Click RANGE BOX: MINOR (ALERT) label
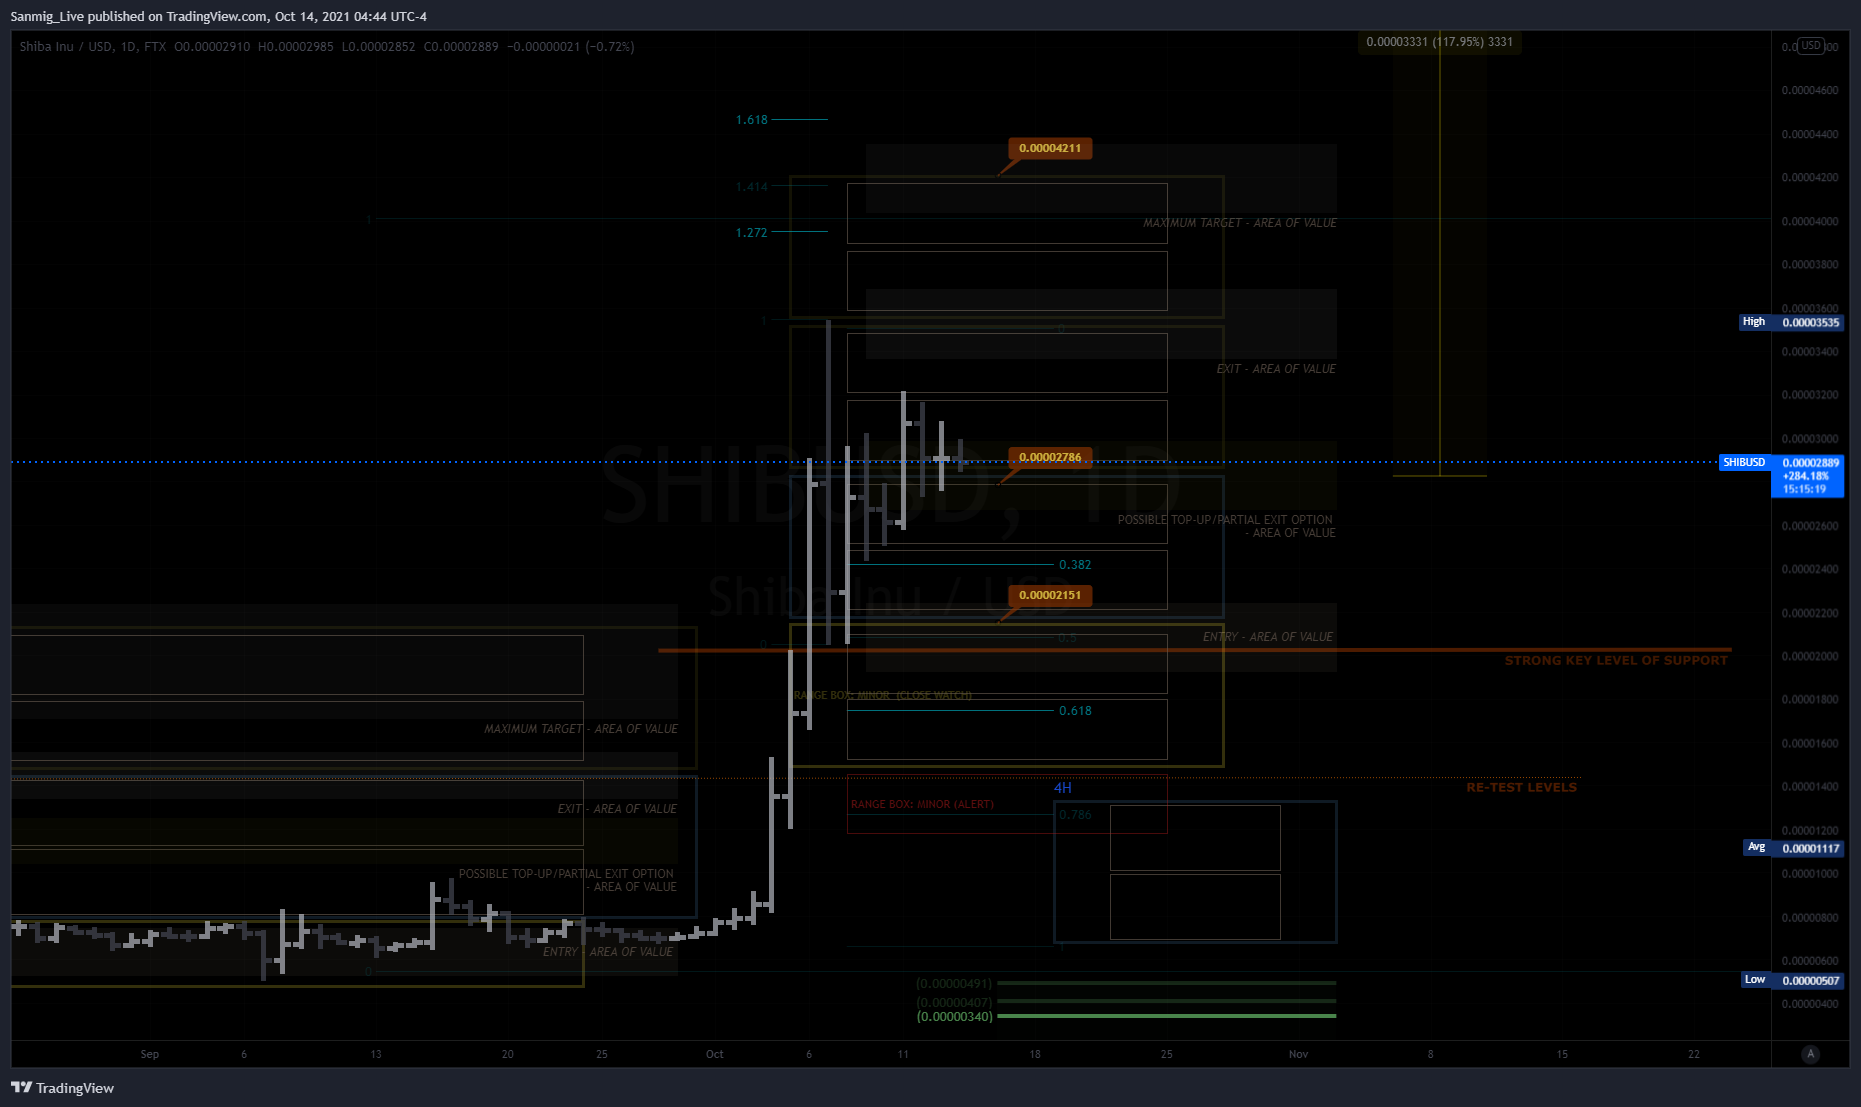Viewport: 1861px width, 1107px height. [922, 804]
